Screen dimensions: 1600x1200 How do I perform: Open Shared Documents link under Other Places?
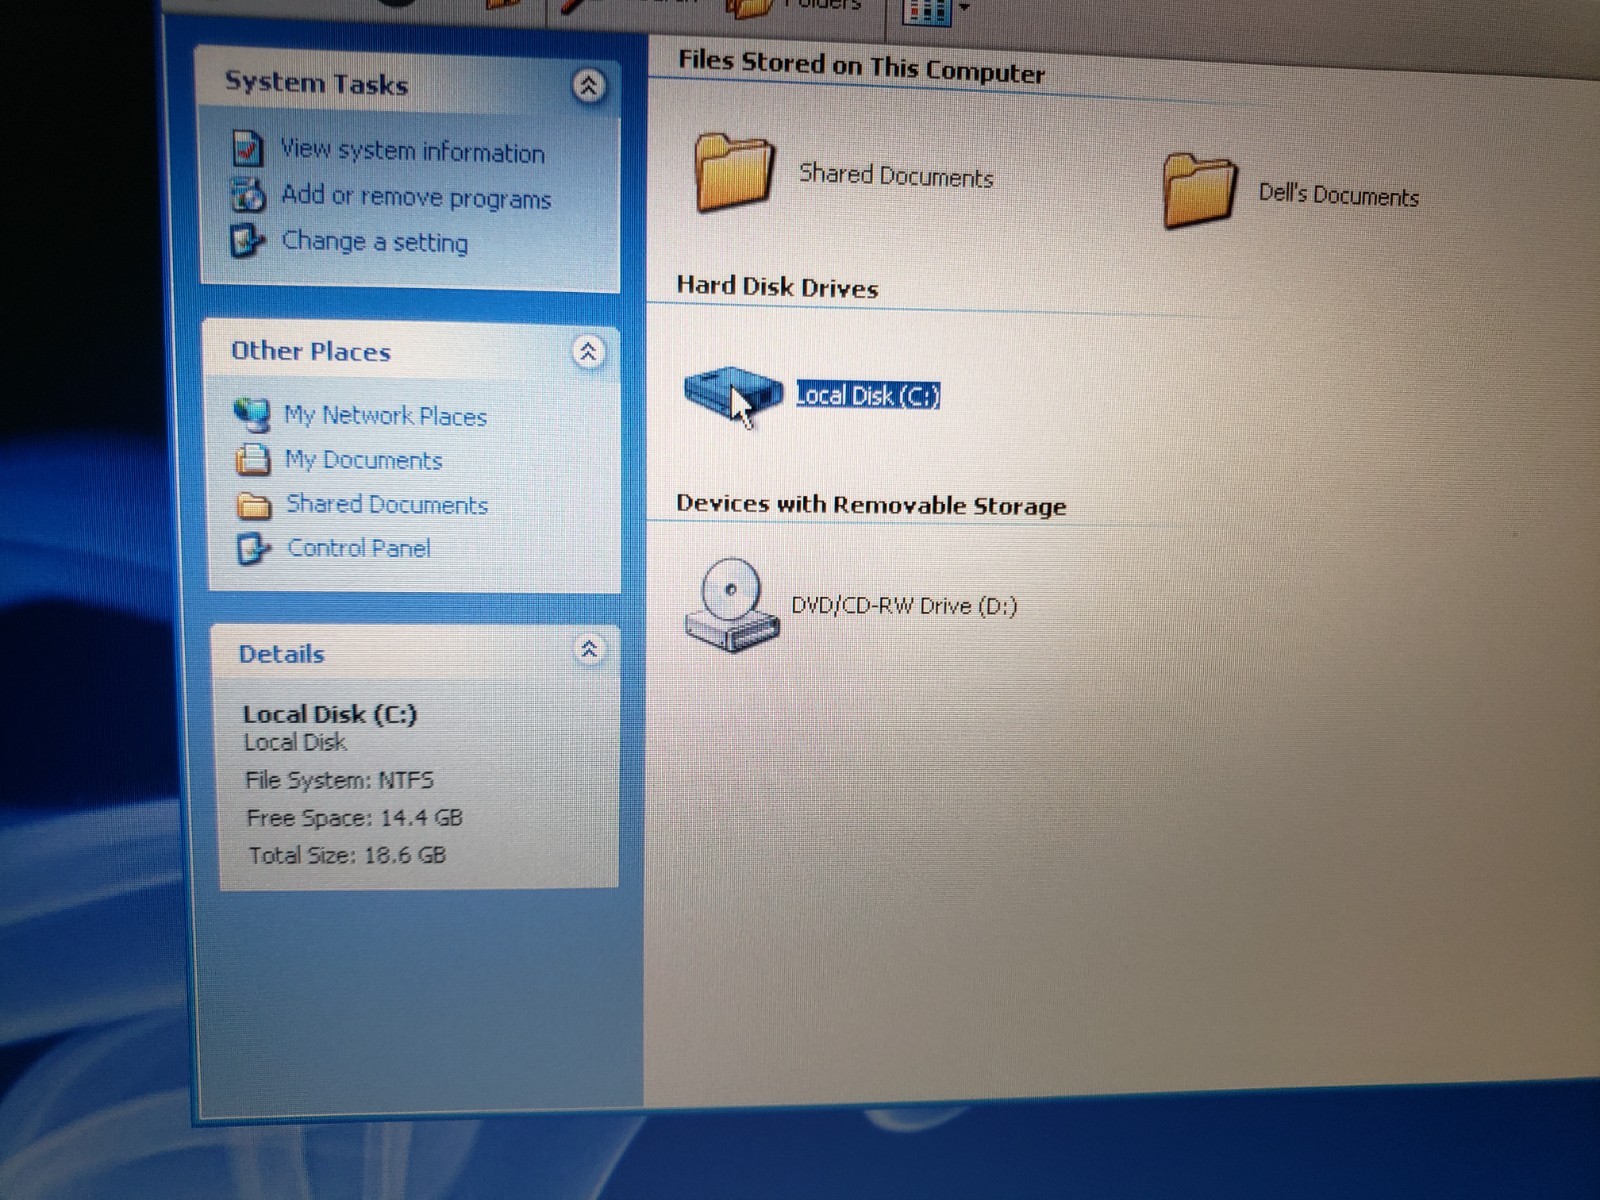[387, 504]
